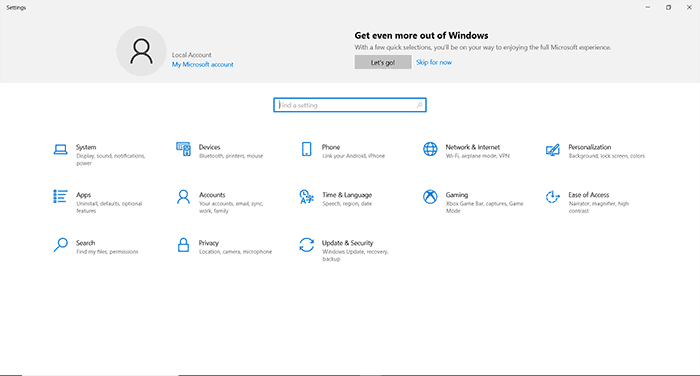Select the Phone icon
The width and height of the screenshot is (700, 376).
coord(307,149)
